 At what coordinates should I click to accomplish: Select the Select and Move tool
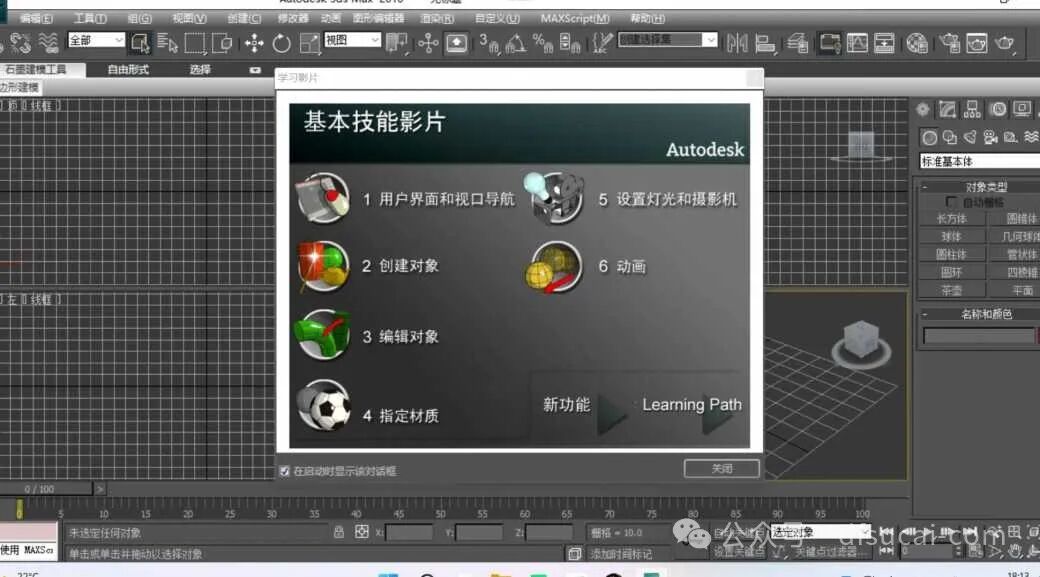(254, 44)
